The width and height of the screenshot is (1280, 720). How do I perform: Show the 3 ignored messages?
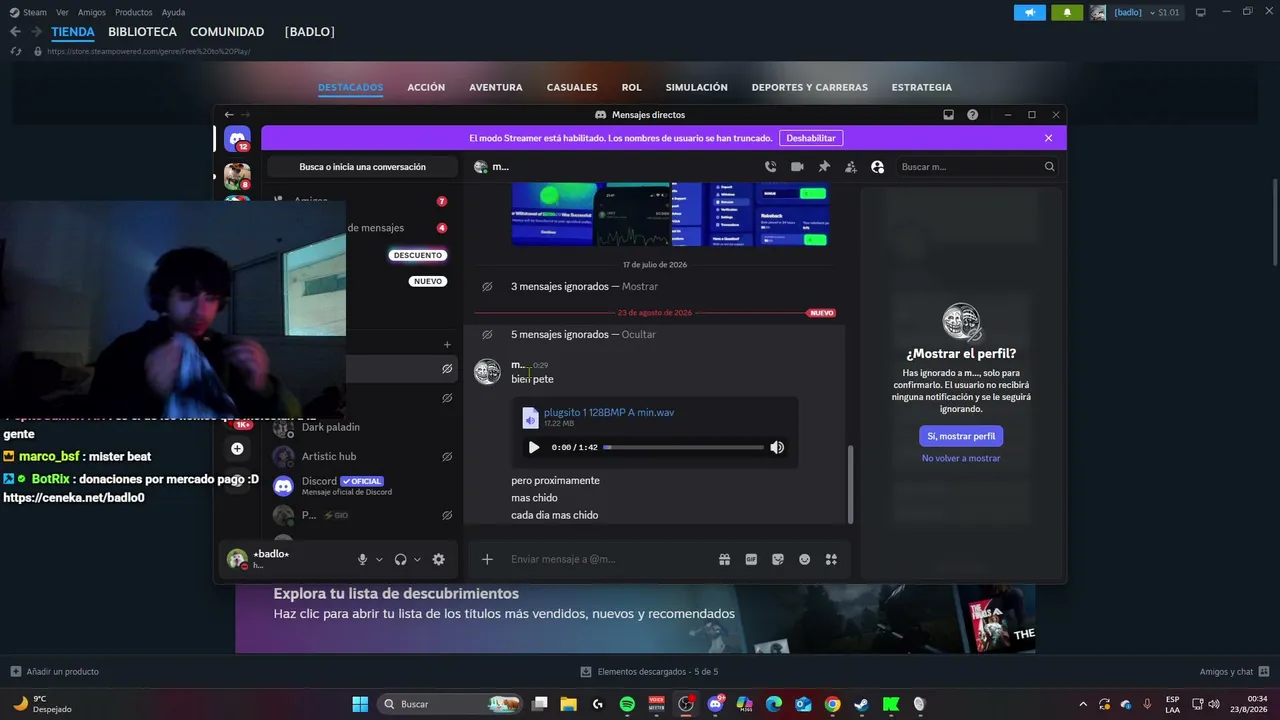(640, 286)
